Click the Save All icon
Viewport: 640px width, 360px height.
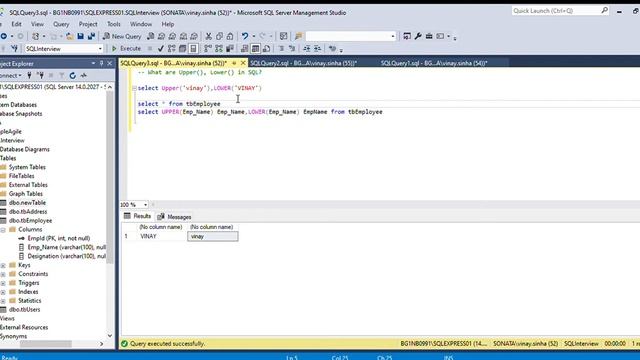tap(91, 36)
